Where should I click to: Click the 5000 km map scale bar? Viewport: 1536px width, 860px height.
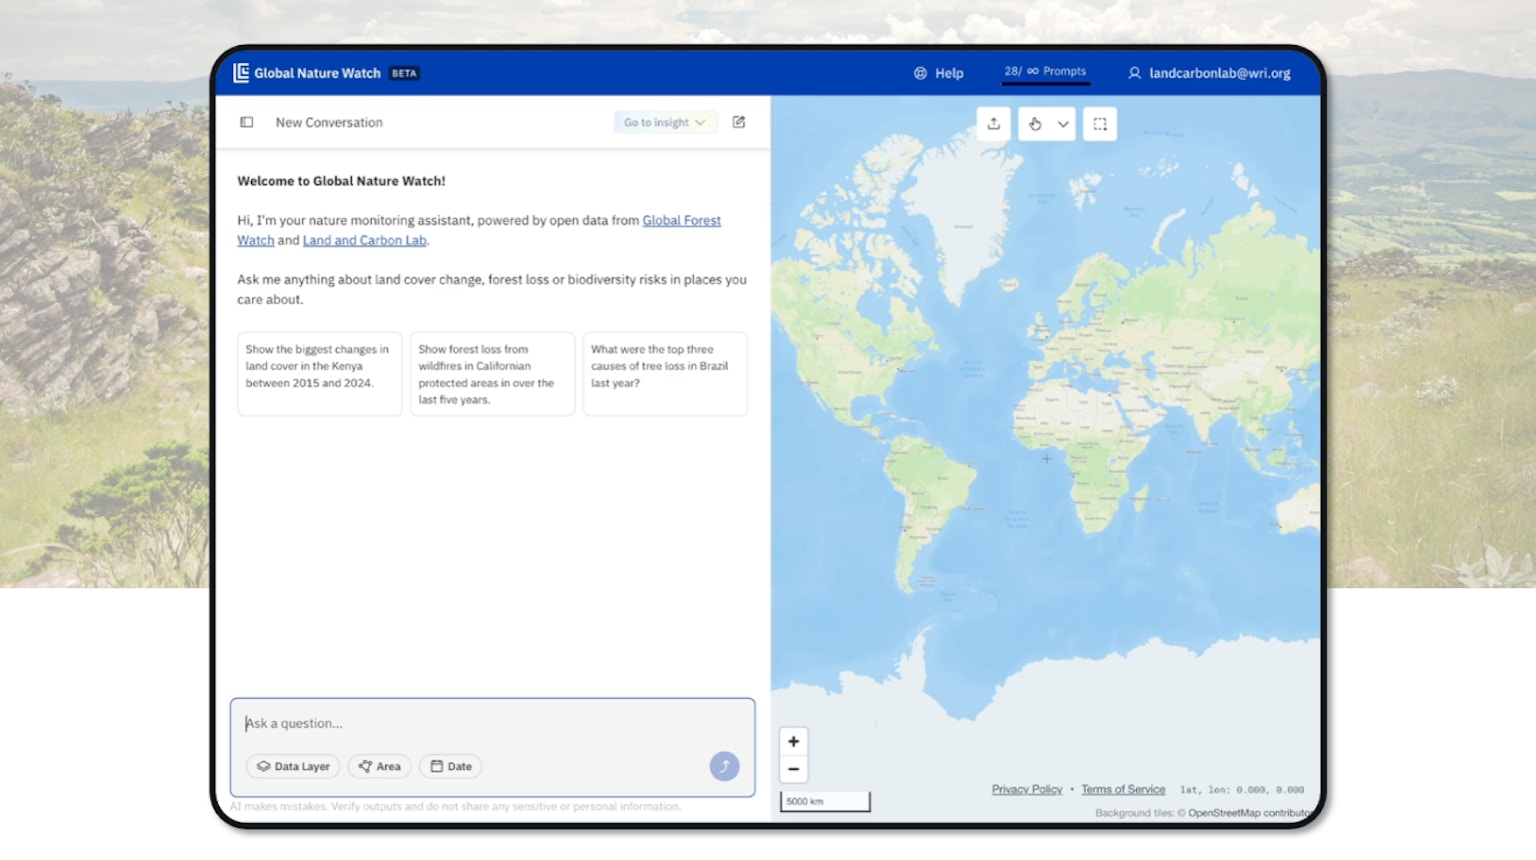pyautogui.click(x=825, y=801)
